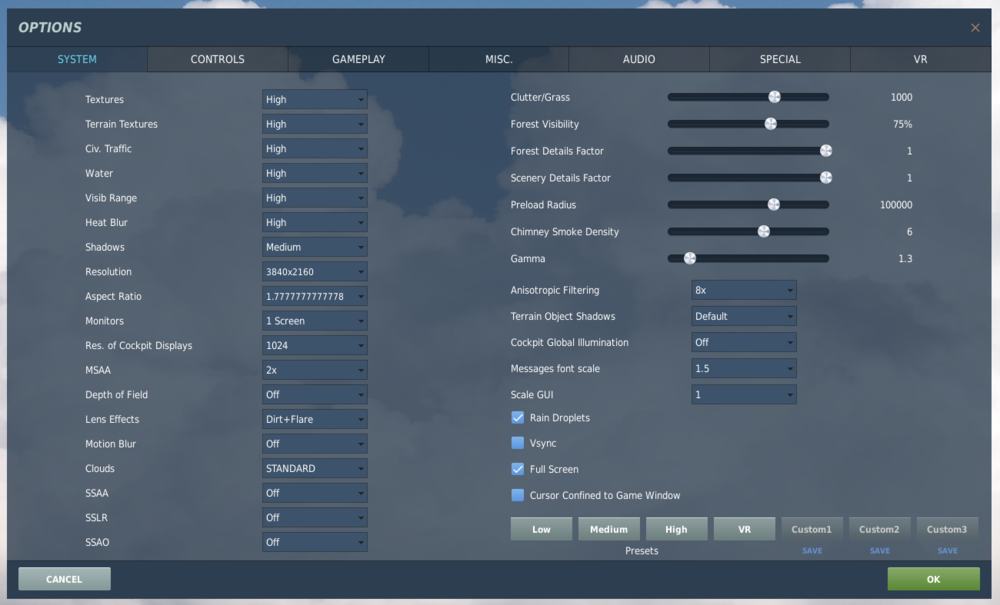Expand the Terrain Object Shadows dropdown
The height and width of the screenshot is (605, 1000).
[x=744, y=316]
